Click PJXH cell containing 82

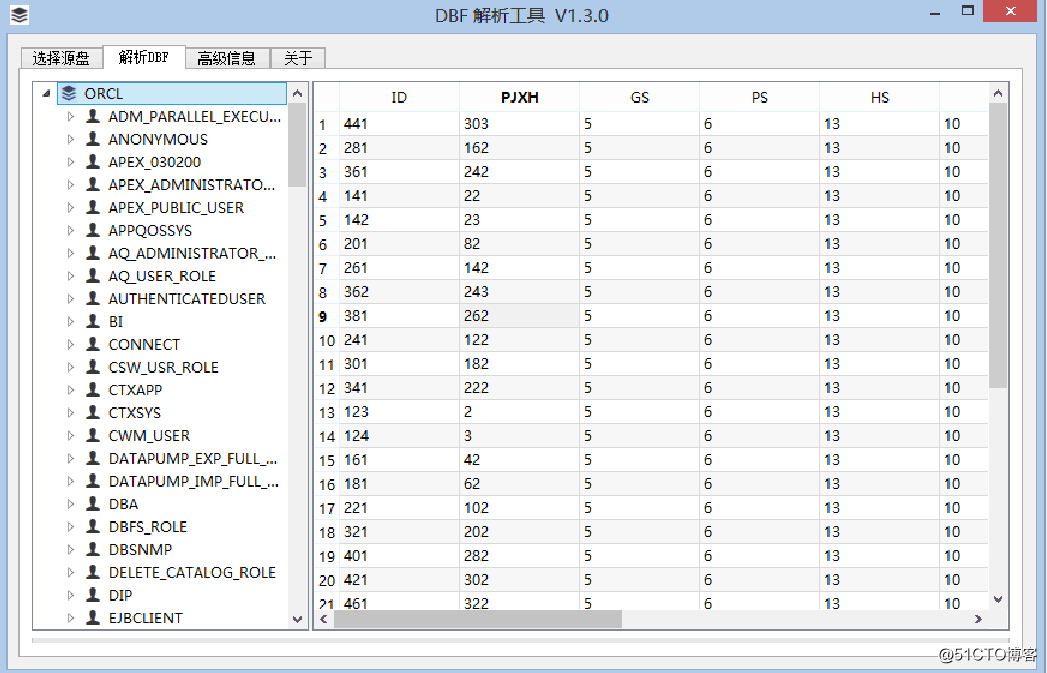(x=519, y=244)
